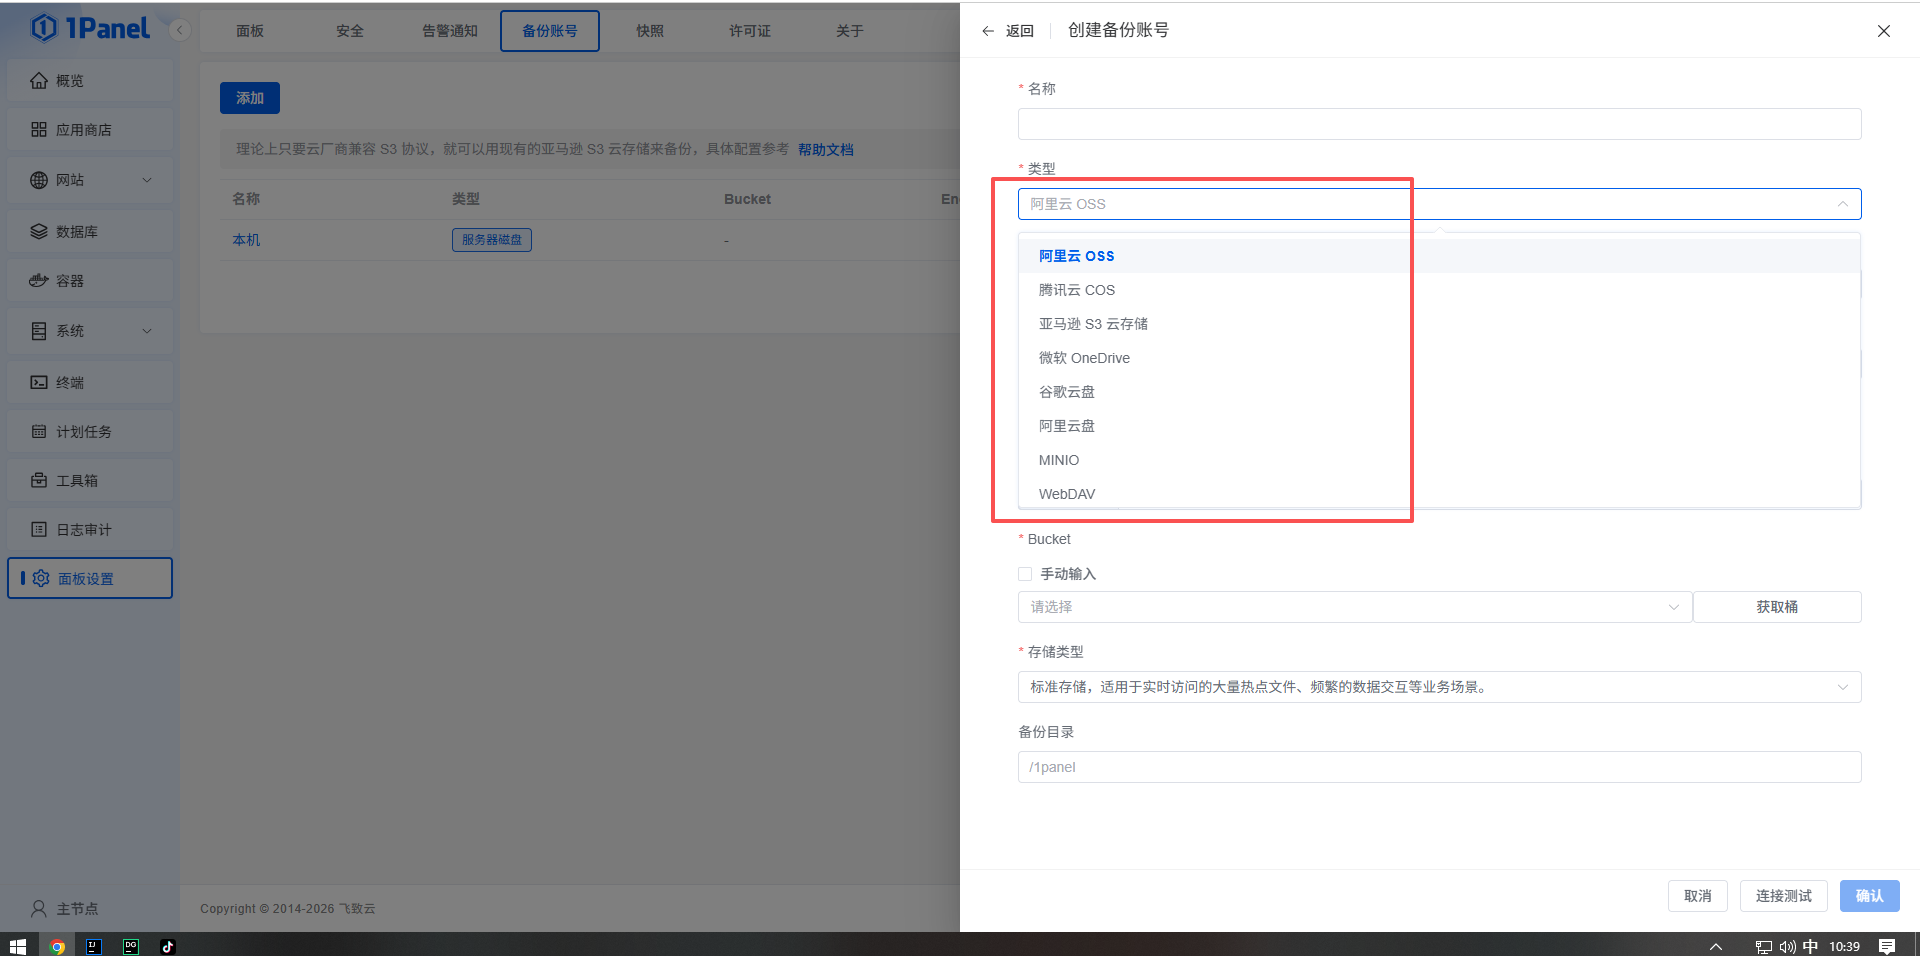Viewport: 1920px width, 956px height.
Task: Expand the Bucket selection dropdown
Action: click(1354, 607)
